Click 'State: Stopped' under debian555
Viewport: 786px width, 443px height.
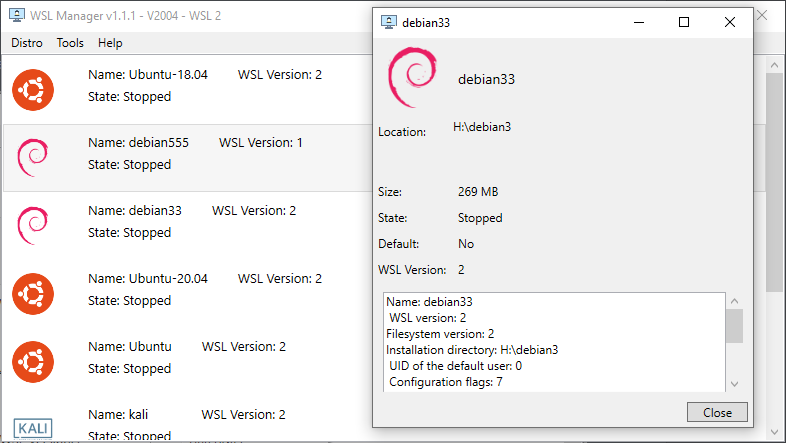pos(129,165)
